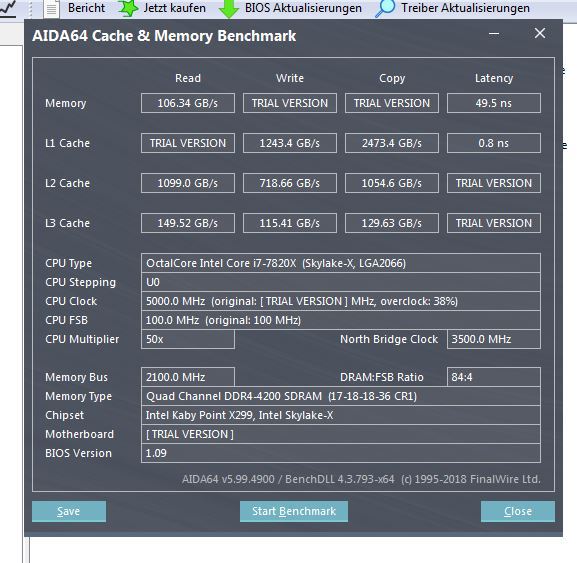Click the Memory Type DDR4-4200 field

(341, 396)
